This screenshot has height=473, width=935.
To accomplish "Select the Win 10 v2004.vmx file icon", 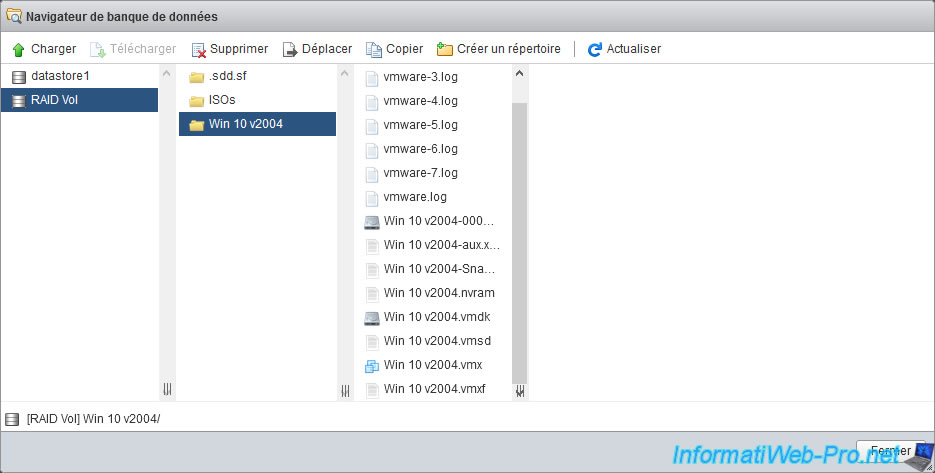I will [372, 365].
